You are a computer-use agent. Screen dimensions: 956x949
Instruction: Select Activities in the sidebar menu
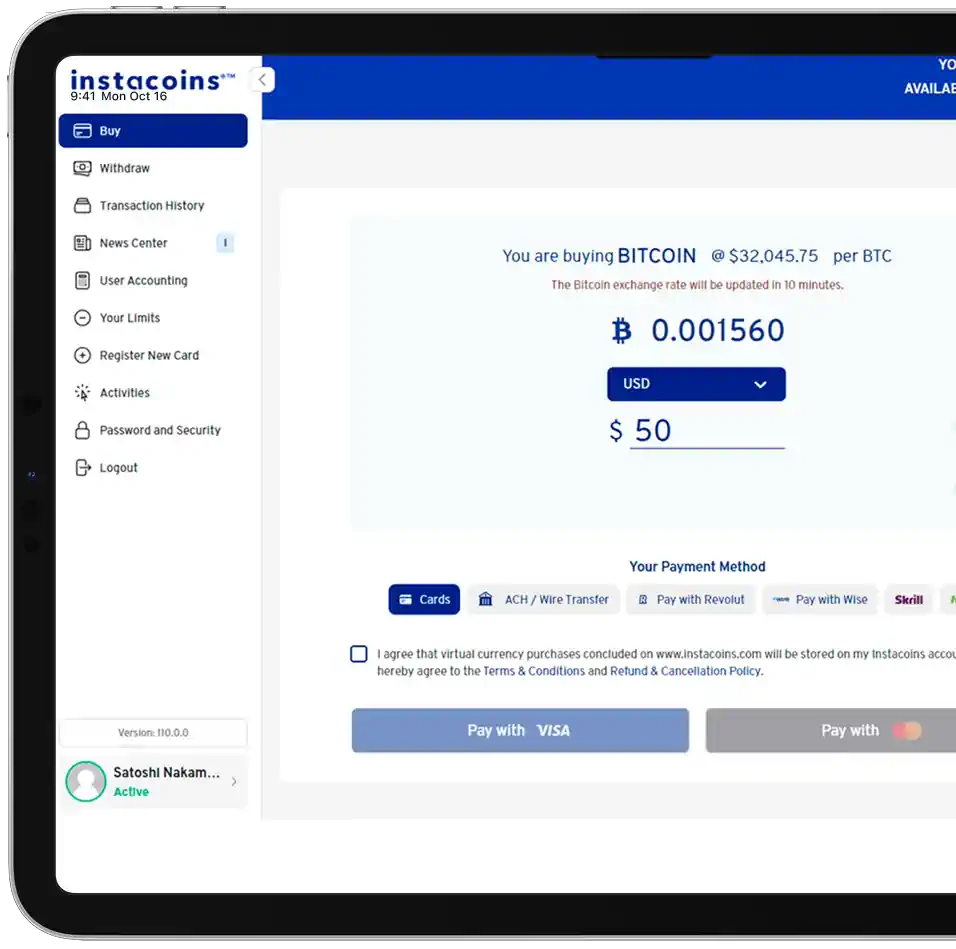pyautogui.click(x=124, y=393)
